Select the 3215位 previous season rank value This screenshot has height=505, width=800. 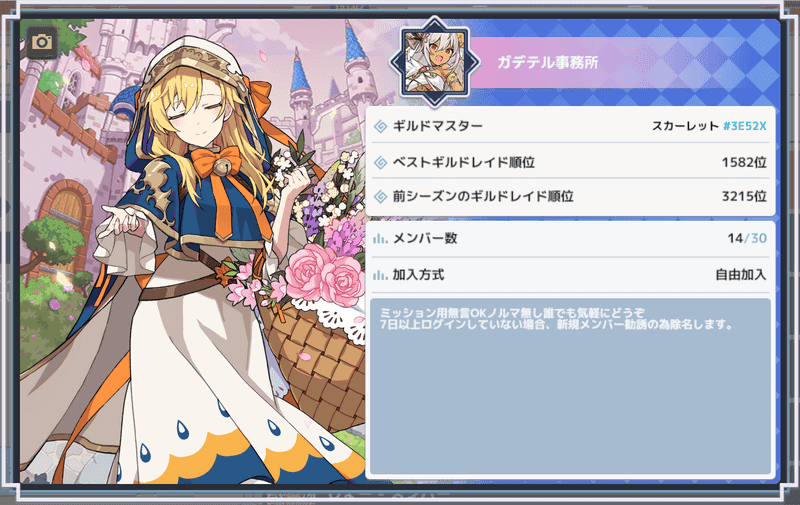(744, 196)
